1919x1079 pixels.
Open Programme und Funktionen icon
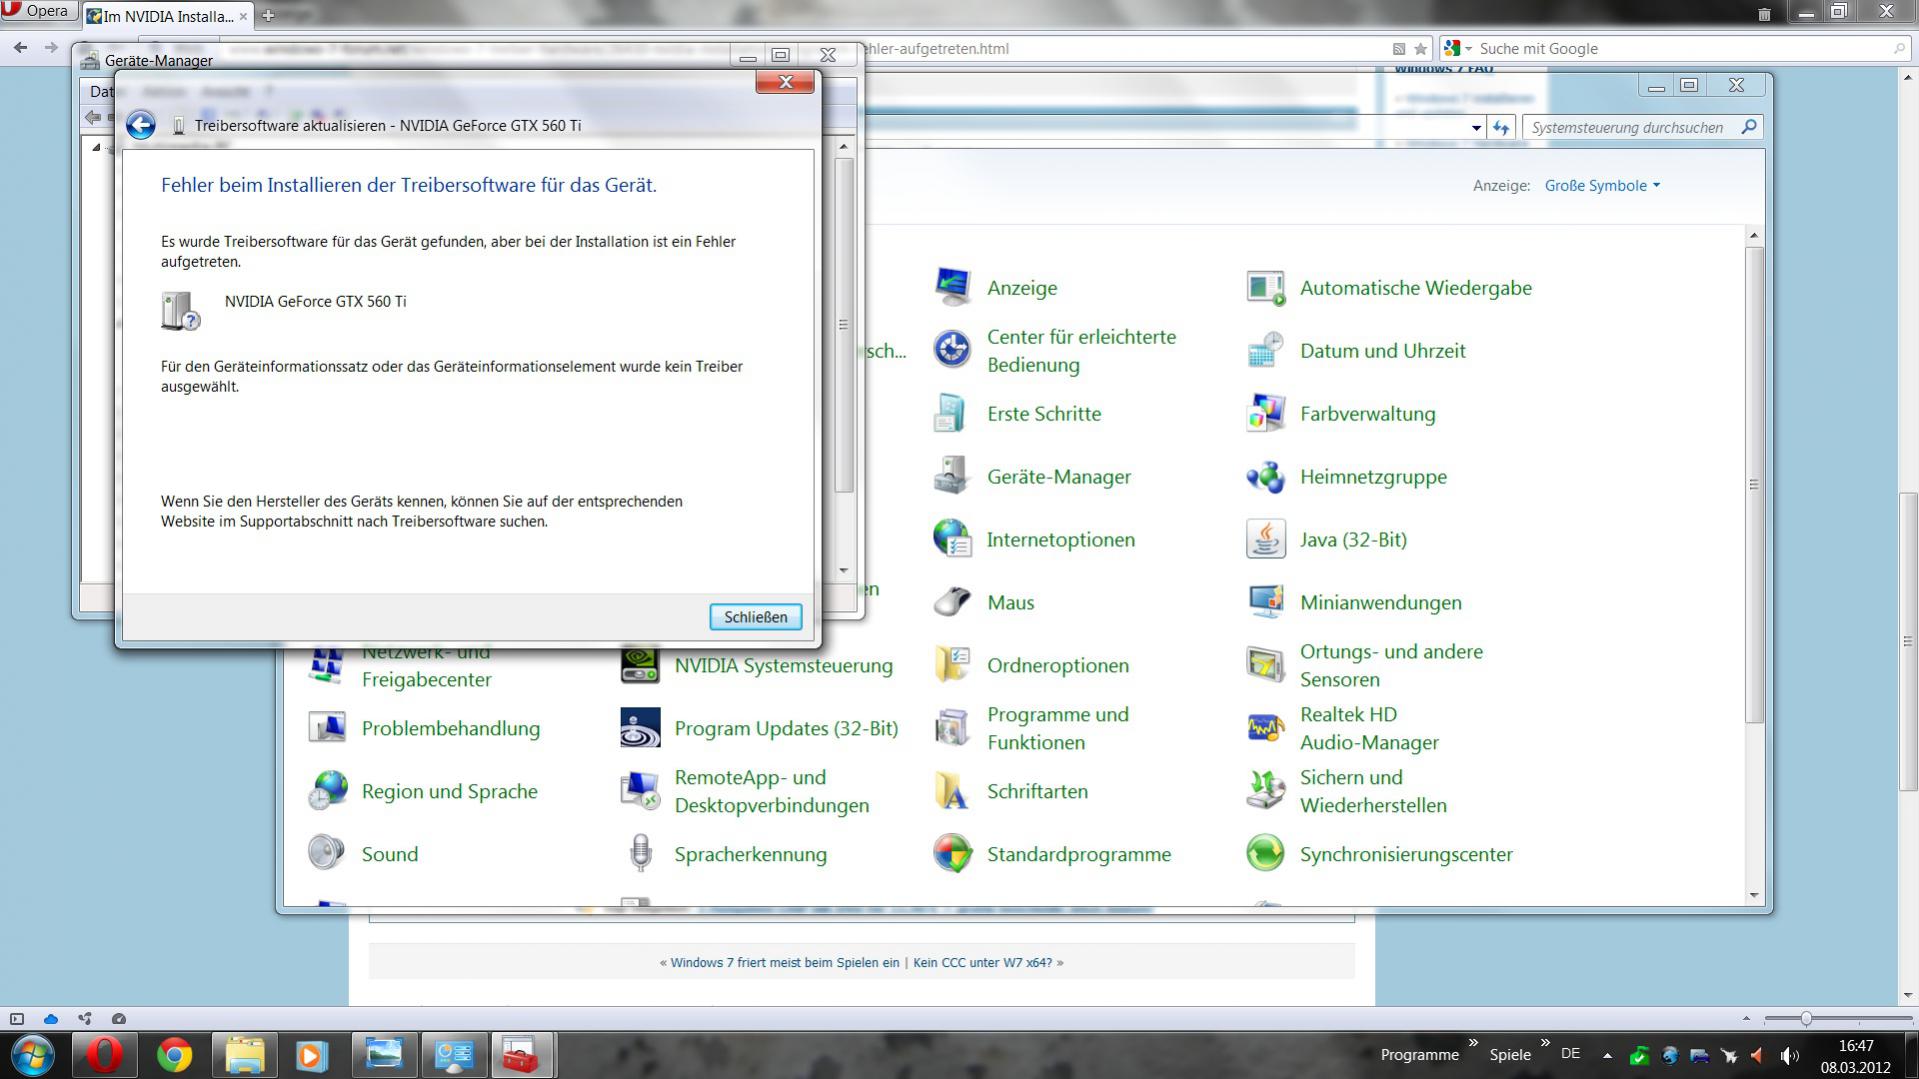[952, 729]
